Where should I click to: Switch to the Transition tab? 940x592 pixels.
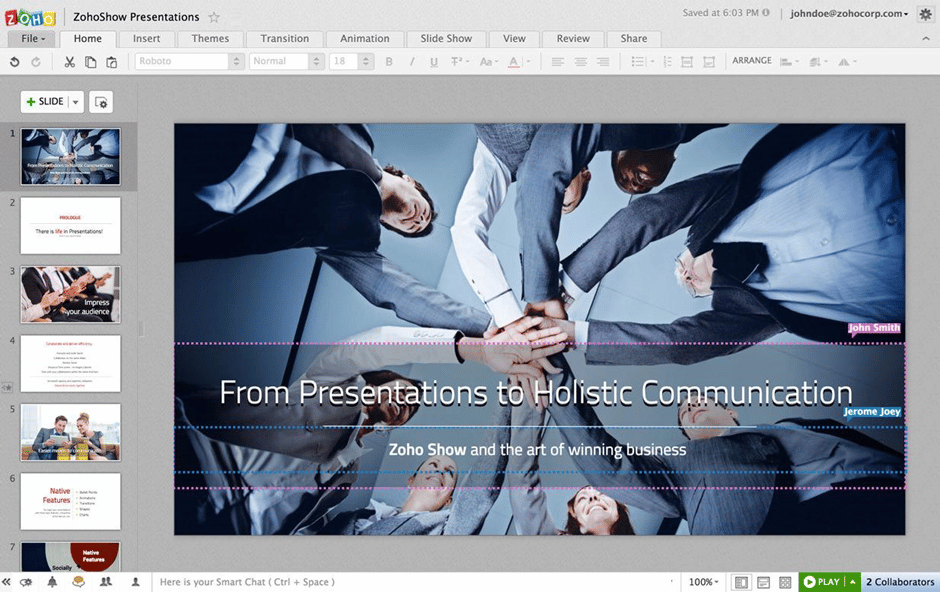(x=284, y=39)
